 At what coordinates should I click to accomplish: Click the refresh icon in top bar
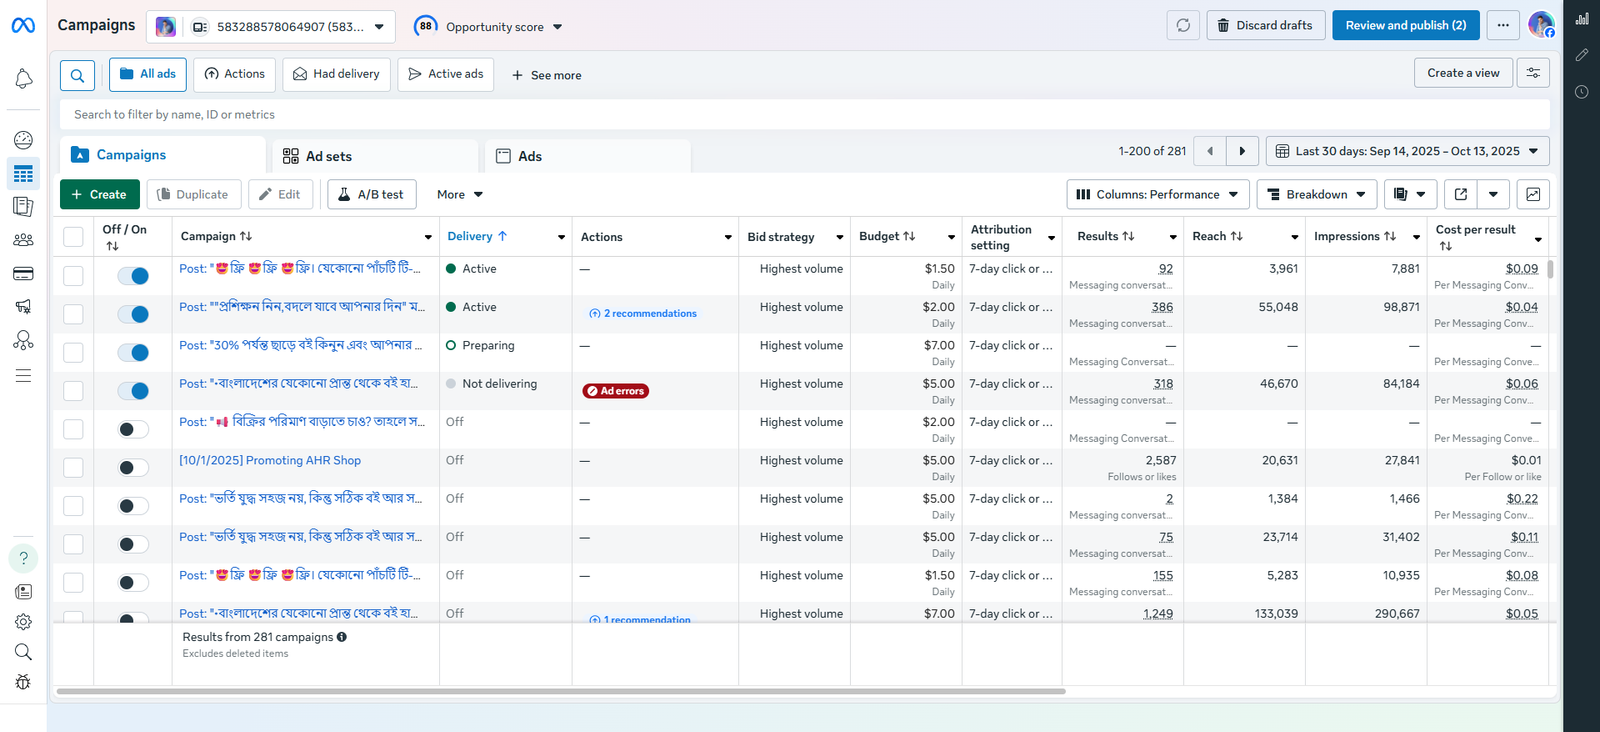pyautogui.click(x=1183, y=26)
